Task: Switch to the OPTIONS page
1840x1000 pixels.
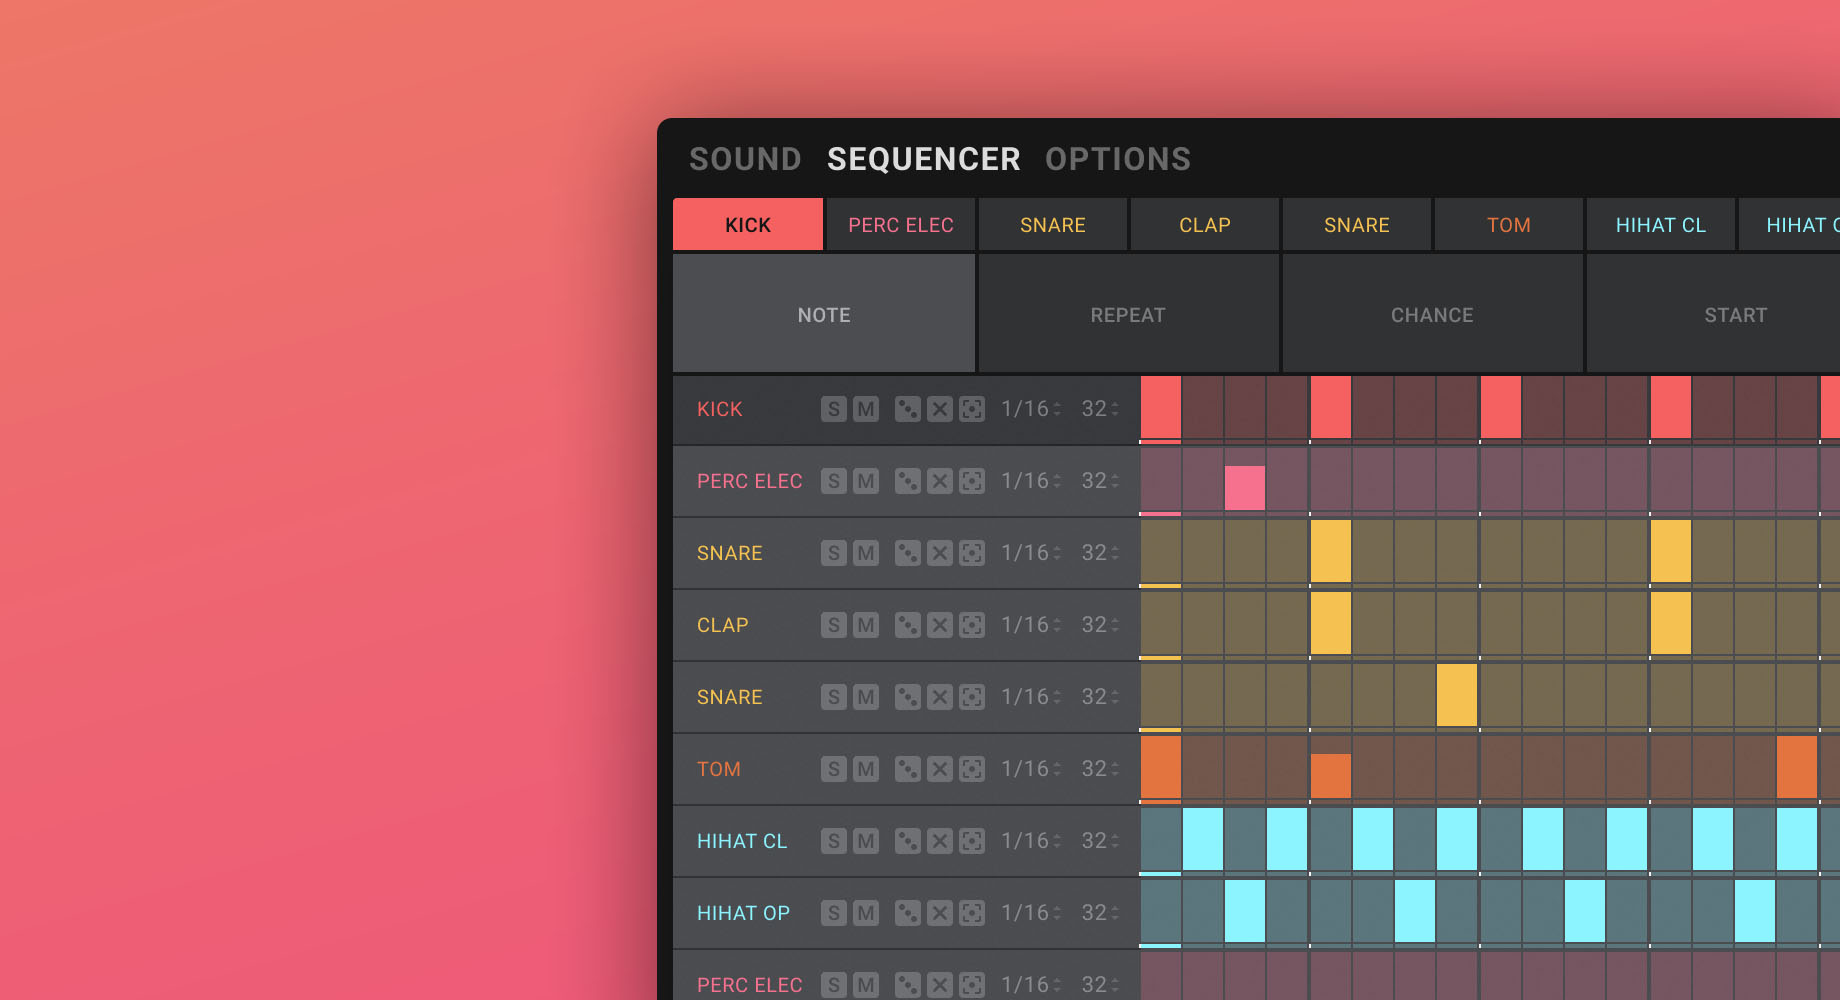Action: [x=1118, y=159]
